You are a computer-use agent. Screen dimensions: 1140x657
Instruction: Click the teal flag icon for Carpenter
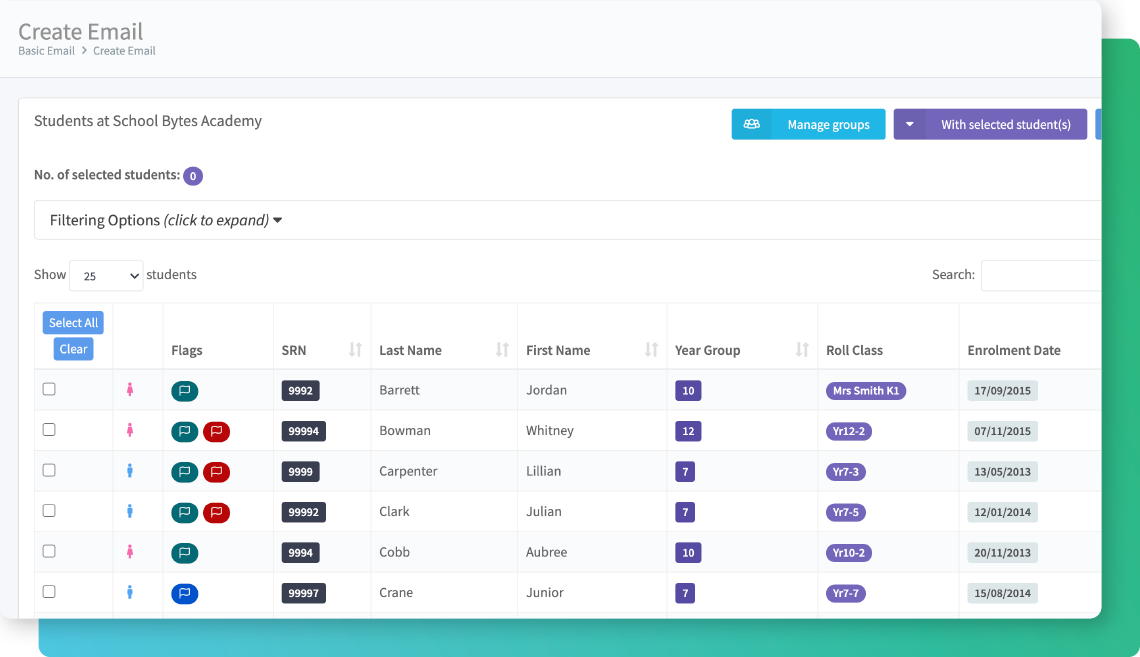(185, 472)
